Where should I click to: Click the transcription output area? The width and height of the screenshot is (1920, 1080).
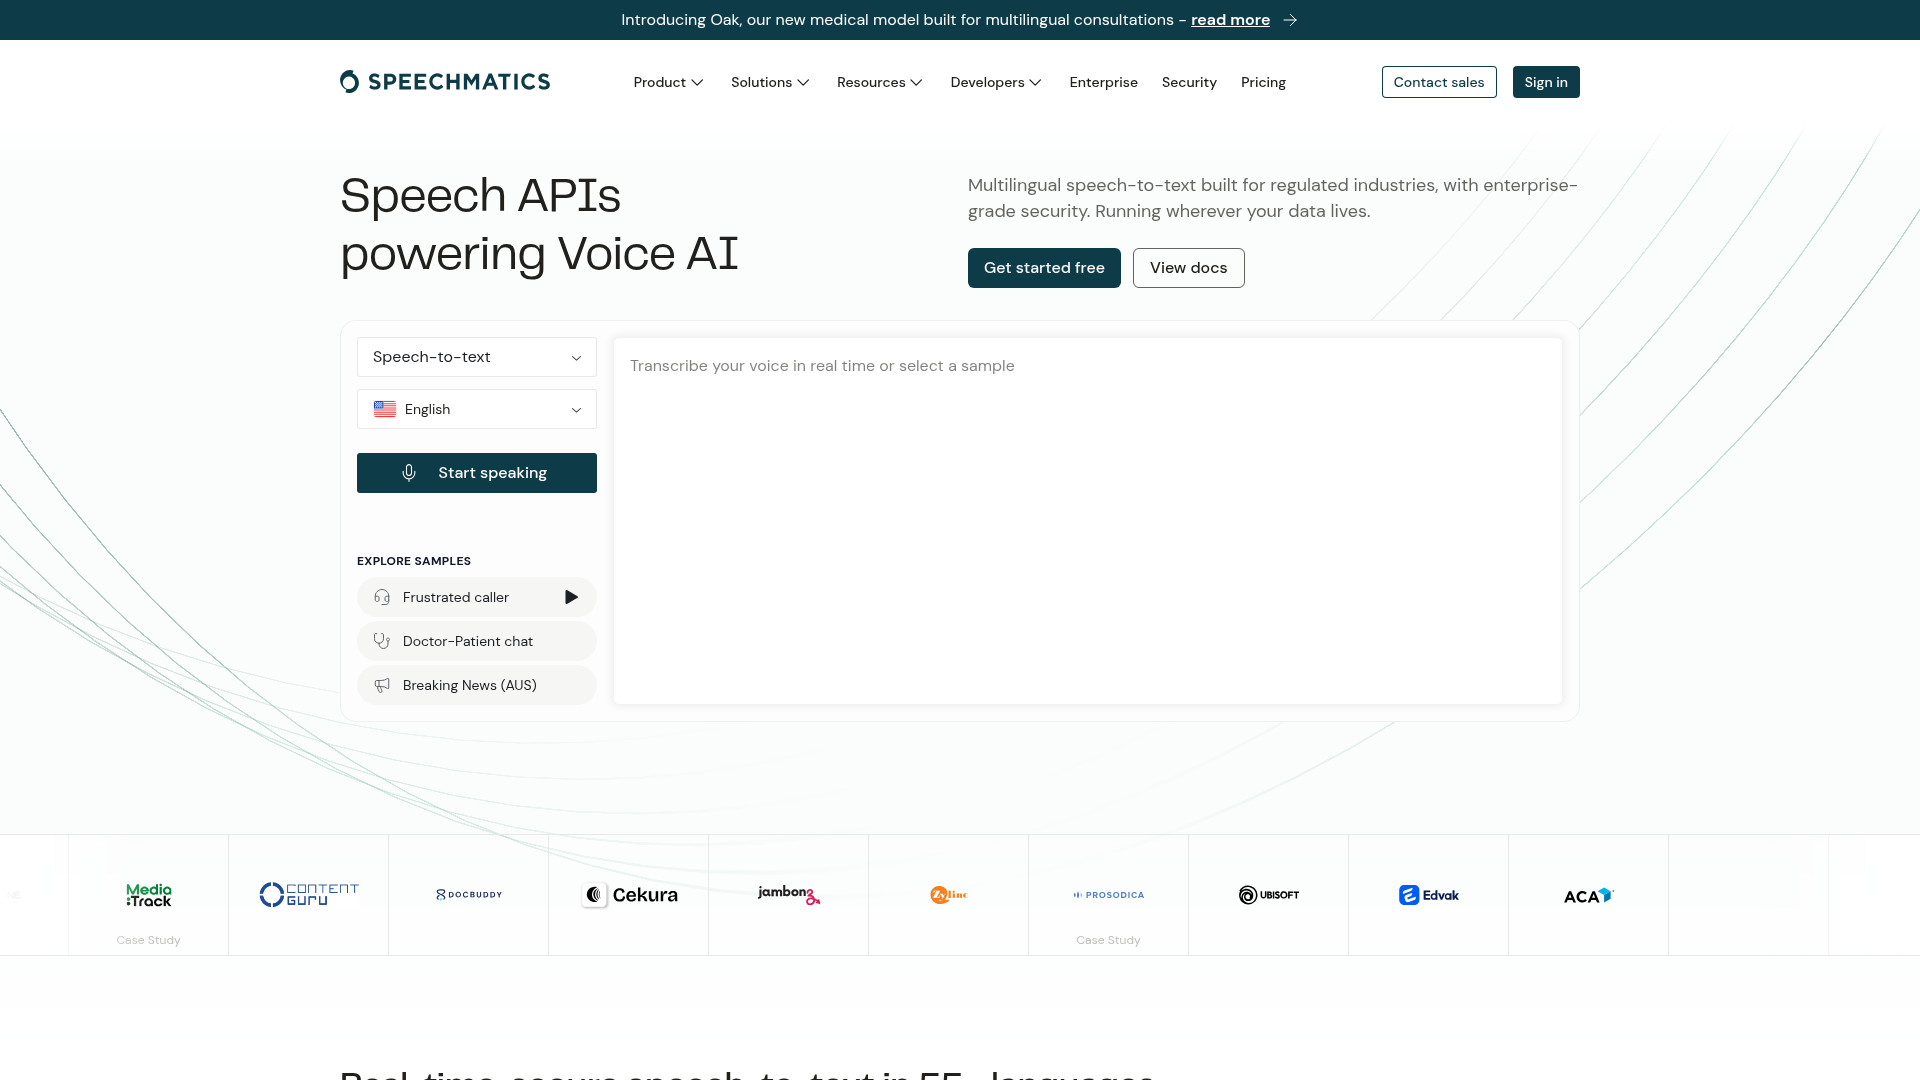pos(1088,521)
